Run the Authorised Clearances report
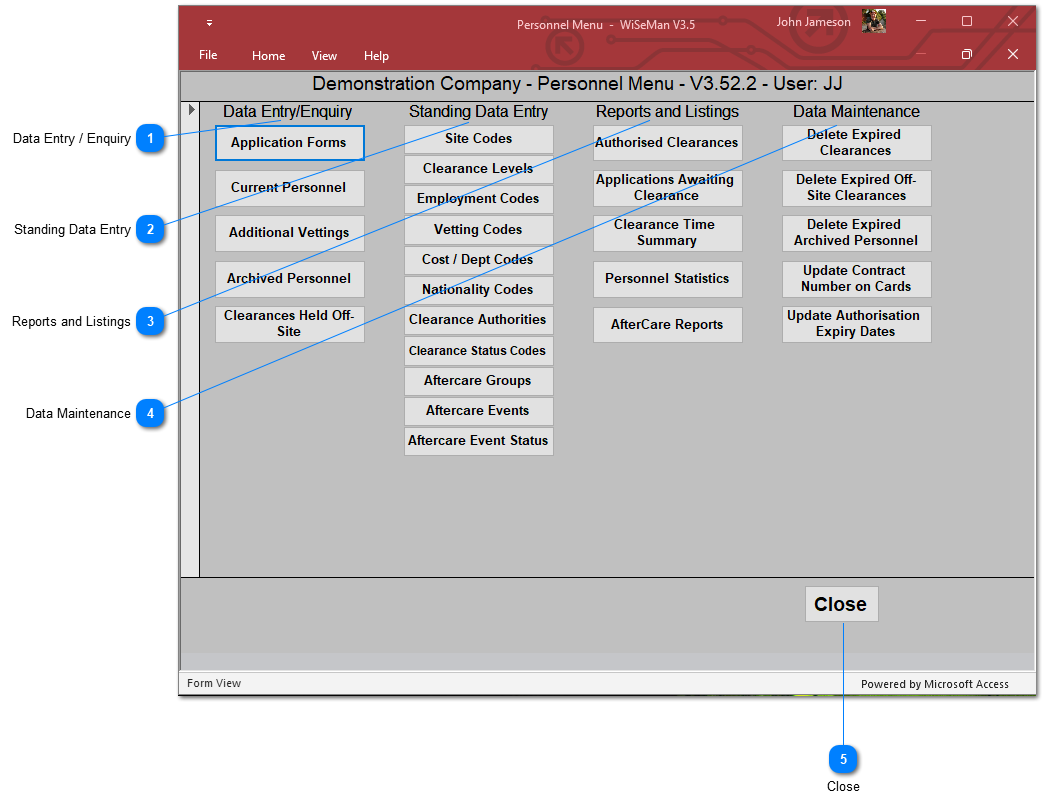Viewport: 1045px width, 810px height. (667, 143)
